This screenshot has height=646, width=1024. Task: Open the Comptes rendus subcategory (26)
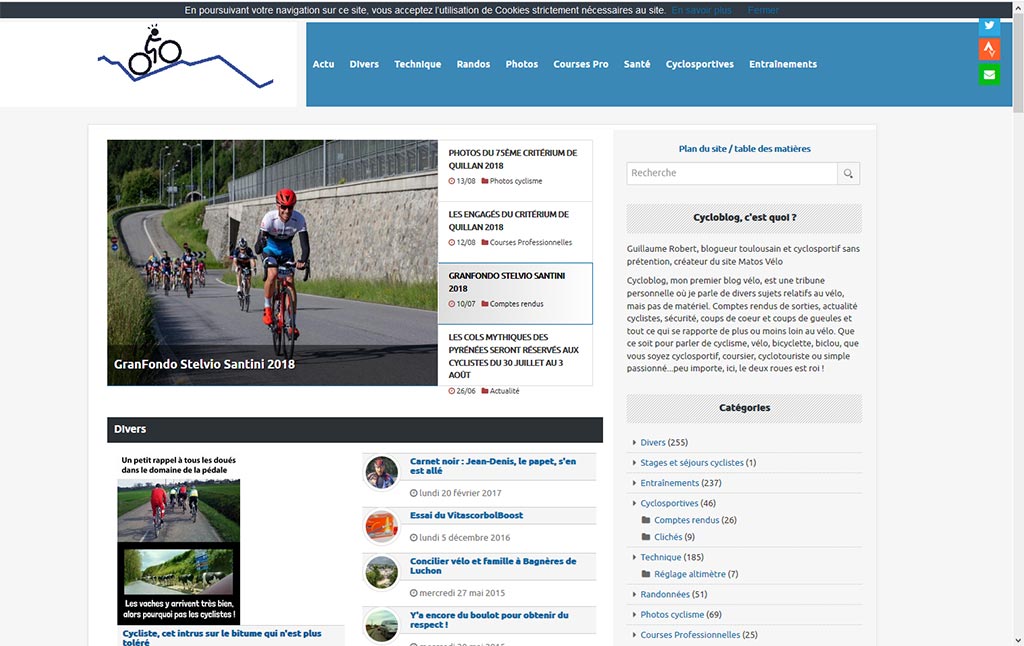(x=686, y=520)
